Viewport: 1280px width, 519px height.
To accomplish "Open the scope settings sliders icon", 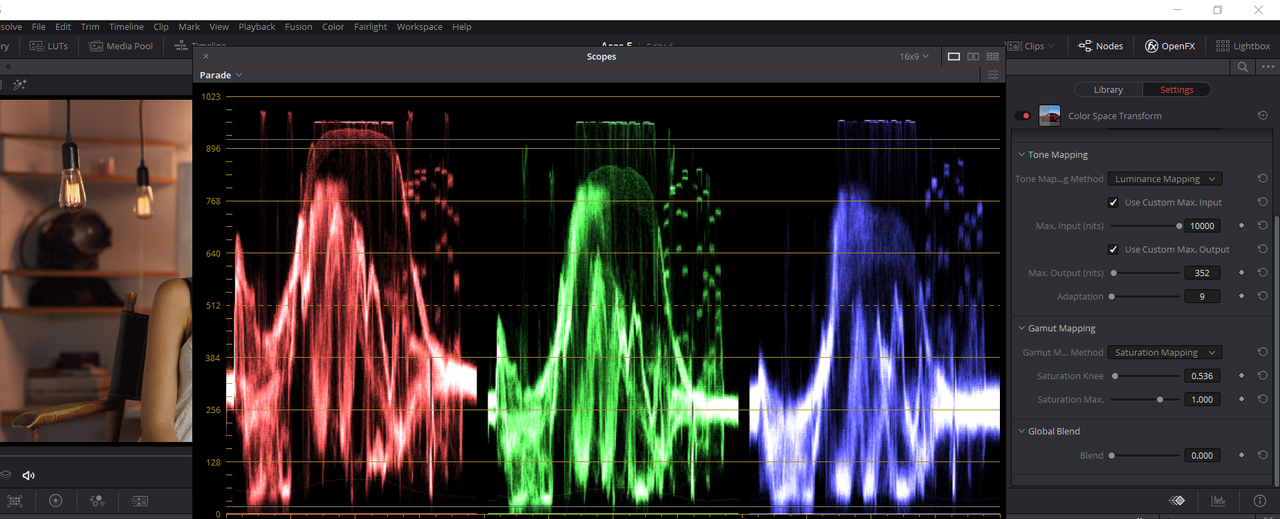I will tap(993, 75).
